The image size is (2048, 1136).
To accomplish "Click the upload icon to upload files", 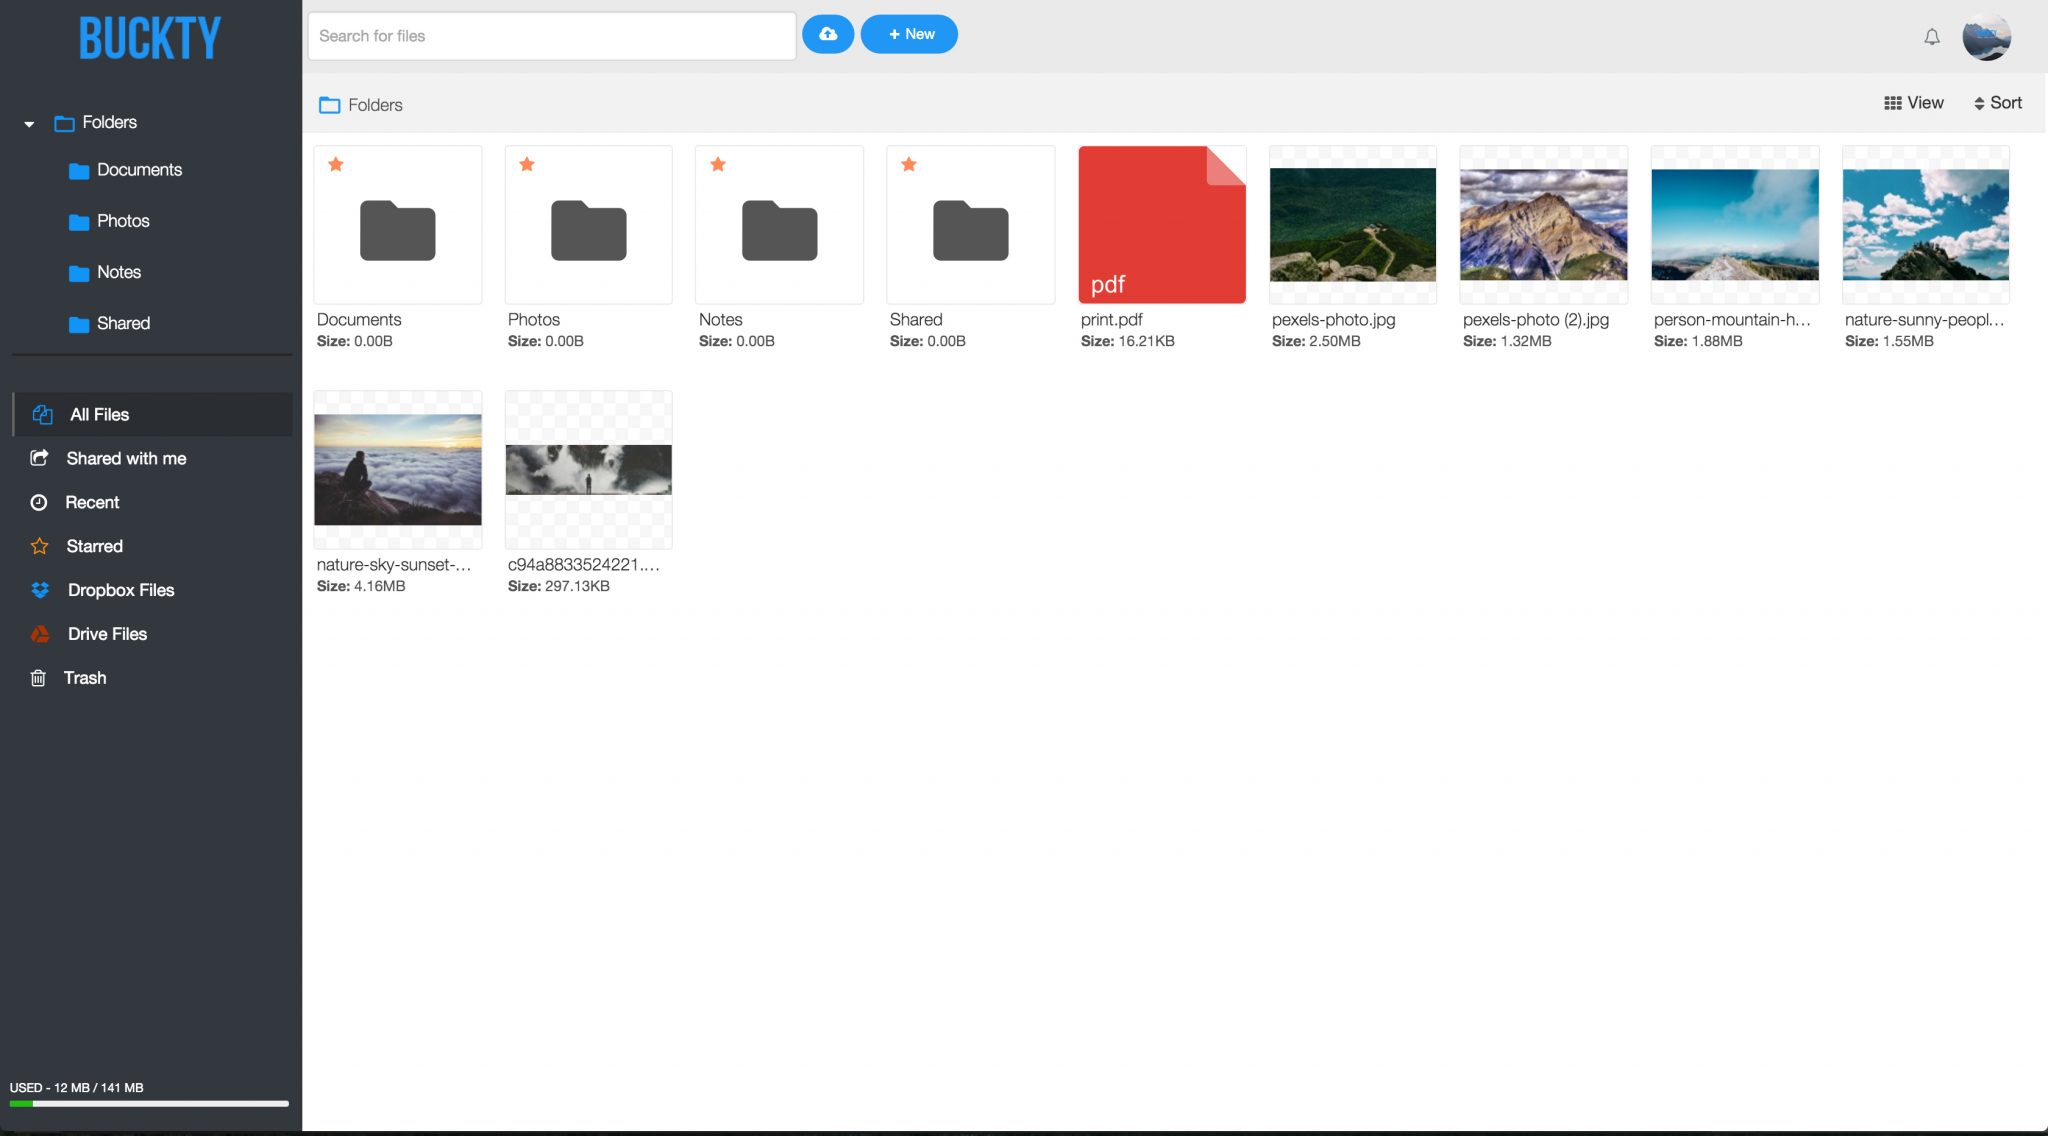I will pos(827,34).
